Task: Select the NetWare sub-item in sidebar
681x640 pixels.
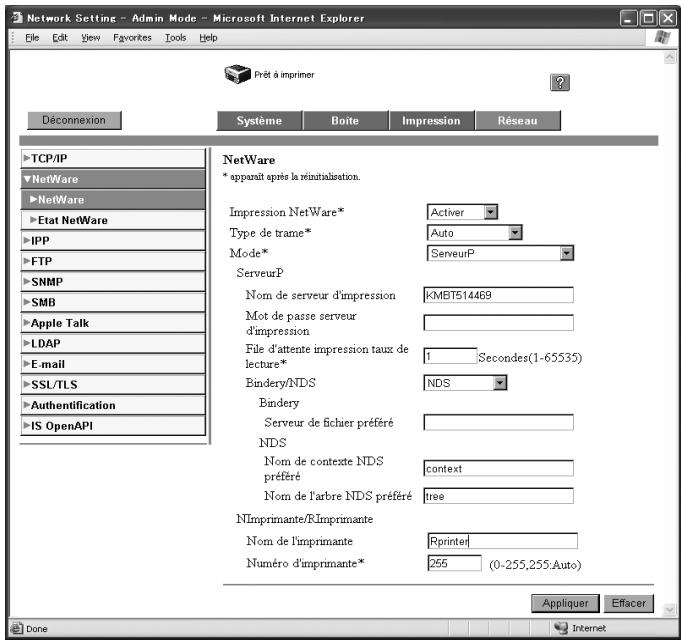Action: (113, 200)
